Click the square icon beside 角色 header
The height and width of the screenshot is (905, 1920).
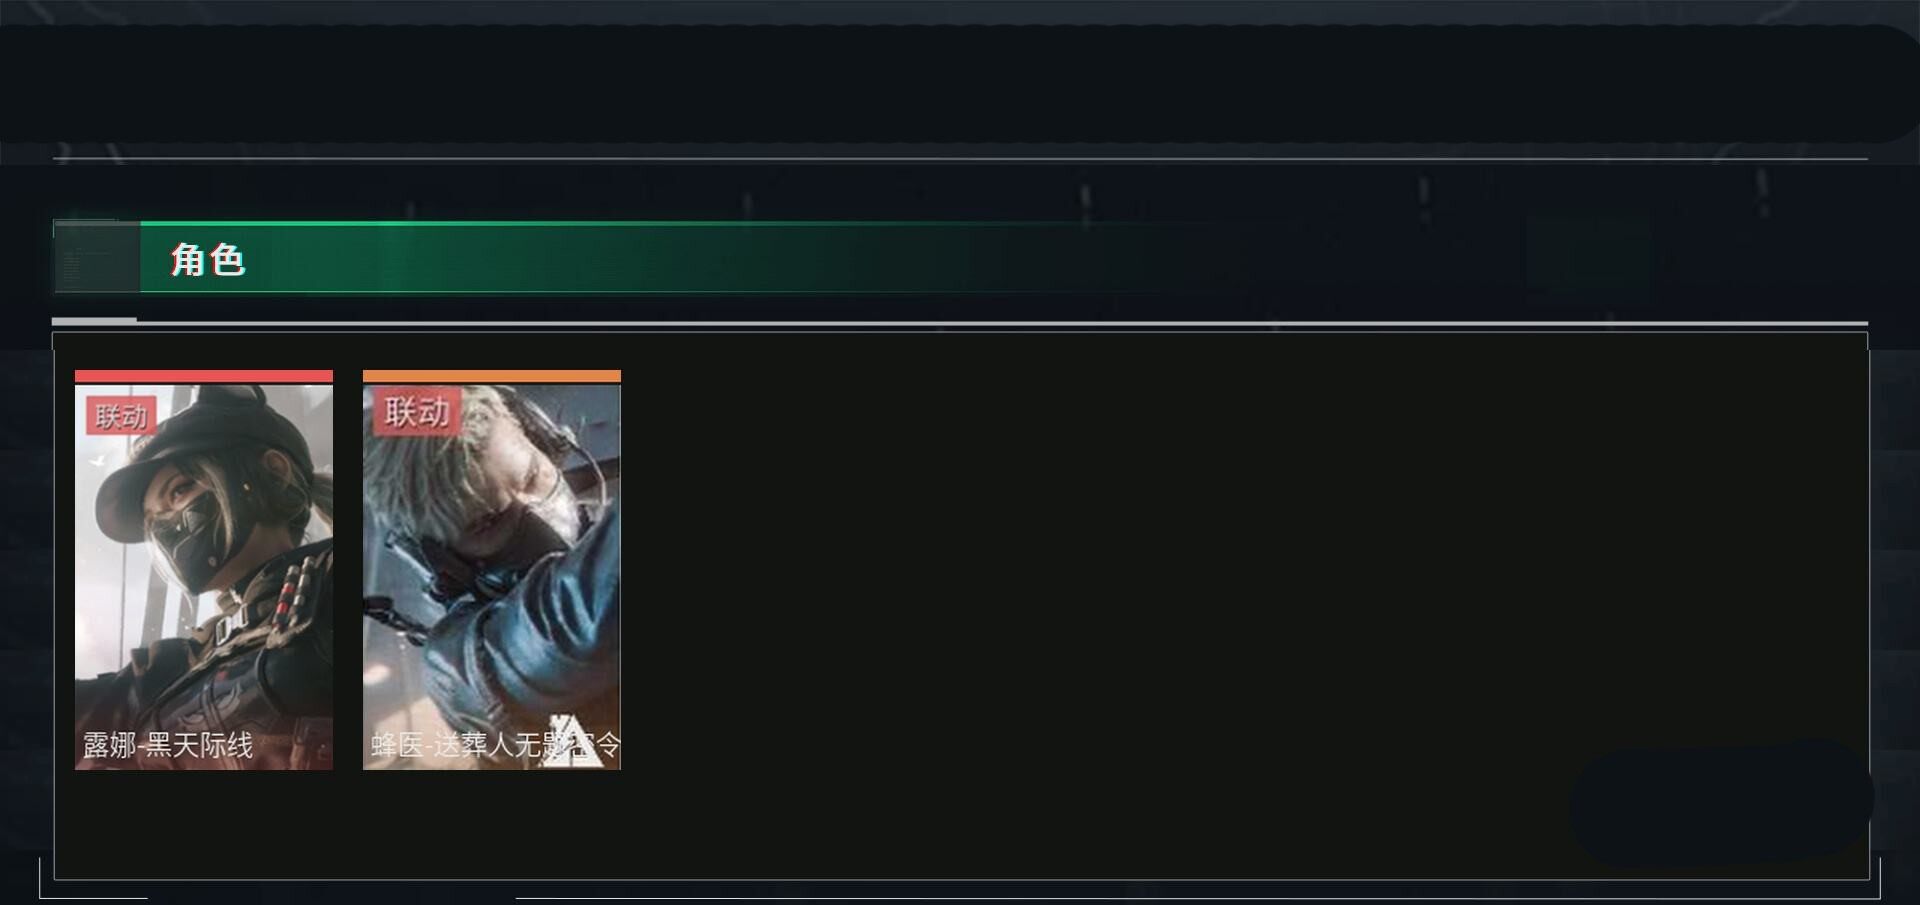[97, 258]
